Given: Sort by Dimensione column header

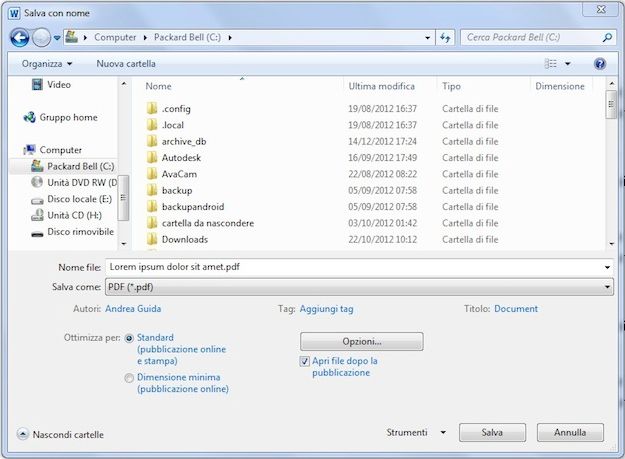Looking at the screenshot, I should 562,86.
